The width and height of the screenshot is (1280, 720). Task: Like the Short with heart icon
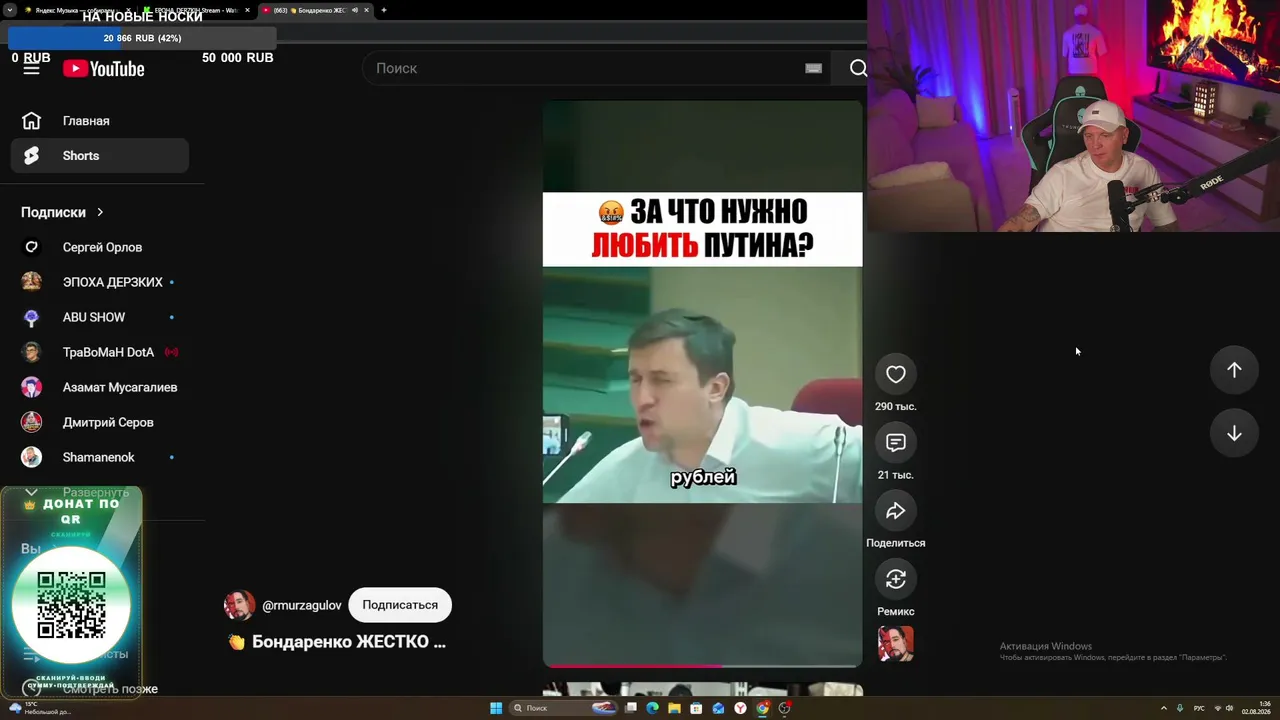coord(896,374)
